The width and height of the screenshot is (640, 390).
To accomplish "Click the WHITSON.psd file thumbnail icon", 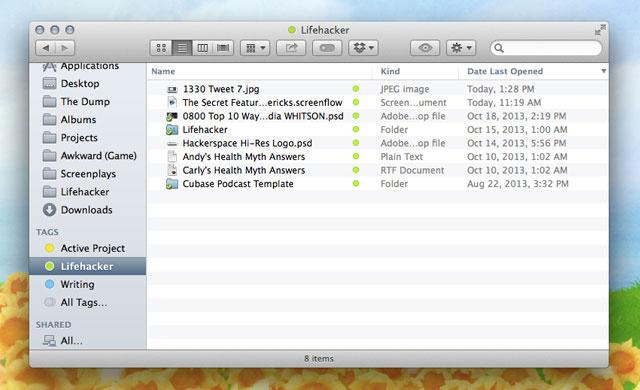I will tap(172, 116).
